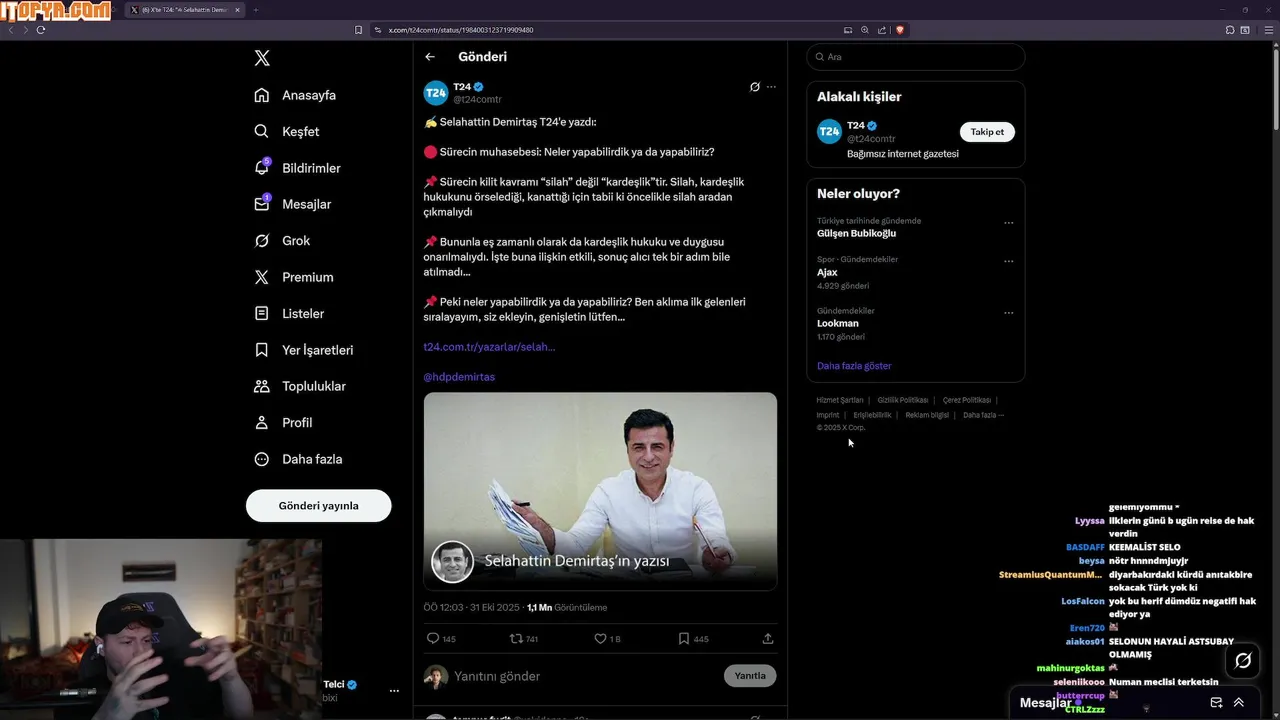This screenshot has width=1280, height=720.
Task: Open Bildirimler bell icon
Action: click(x=262, y=167)
